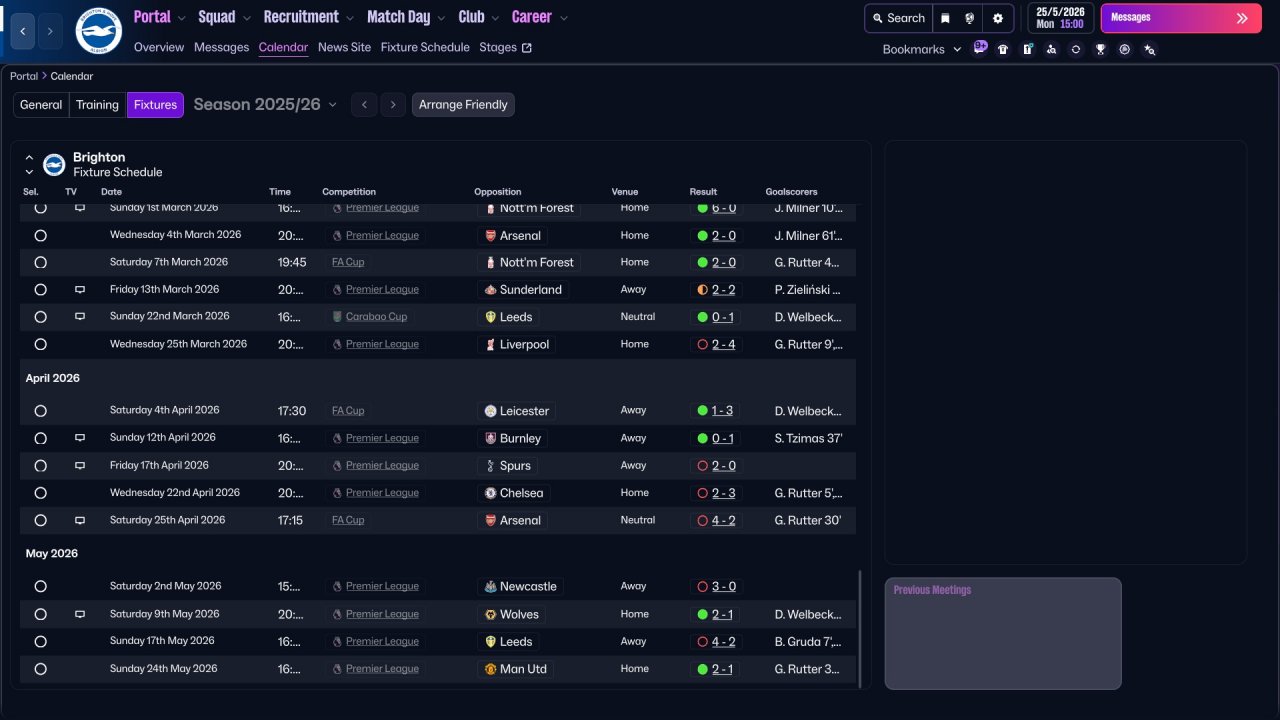This screenshot has height=720, width=1280.
Task: Open the circular play bookmark icon
Action: (1125, 49)
